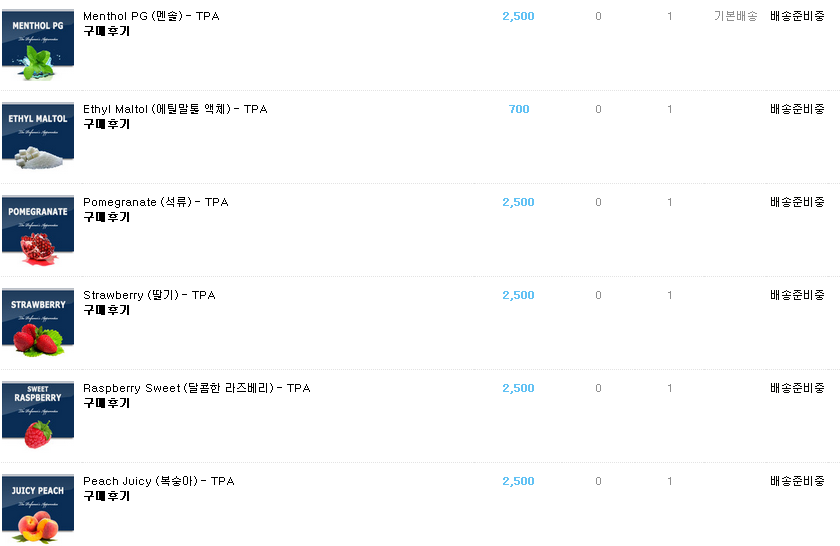The height and width of the screenshot is (546, 840).
Task: Click 구매후기 under Strawberry
Action: pos(107,310)
